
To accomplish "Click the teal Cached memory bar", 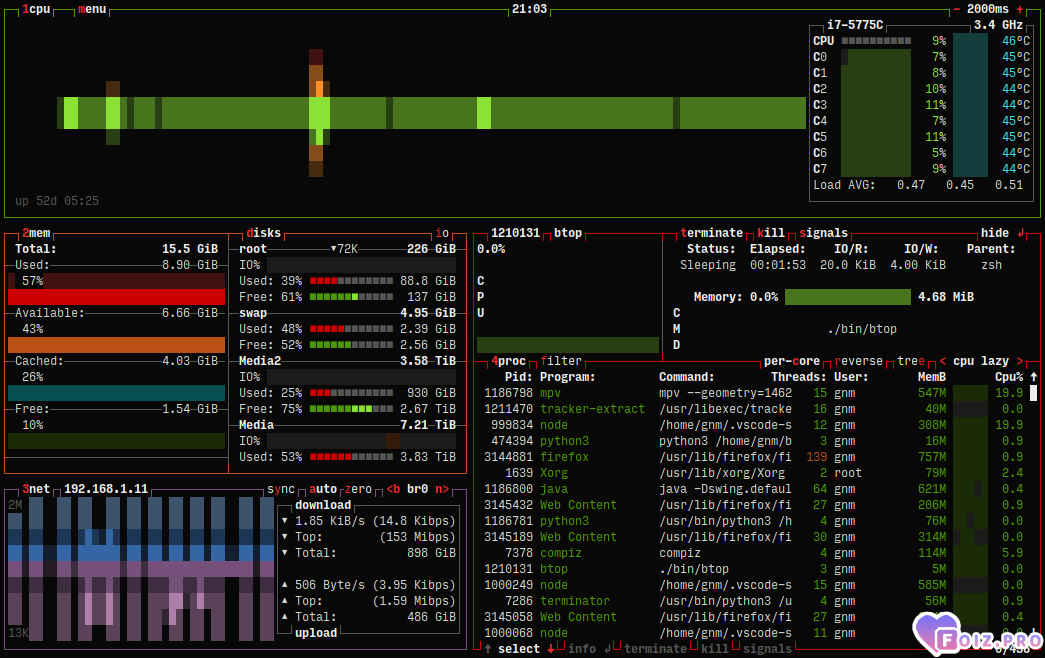I will click(117, 393).
